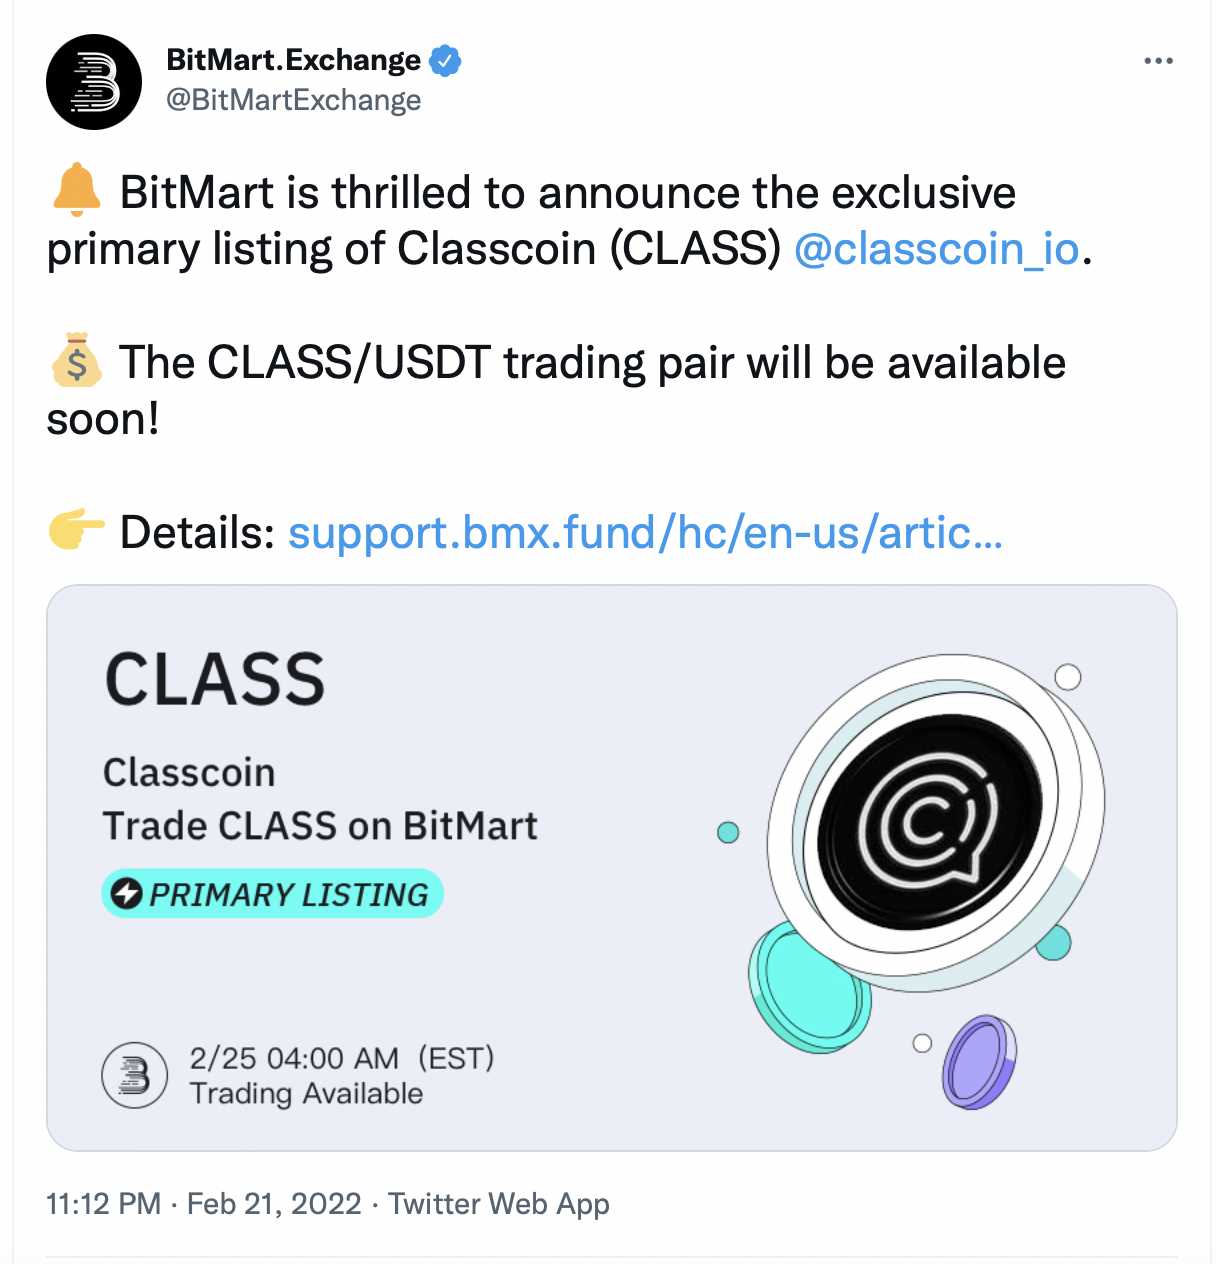Click the Trade CLASS on BitMart text

[x=321, y=826]
